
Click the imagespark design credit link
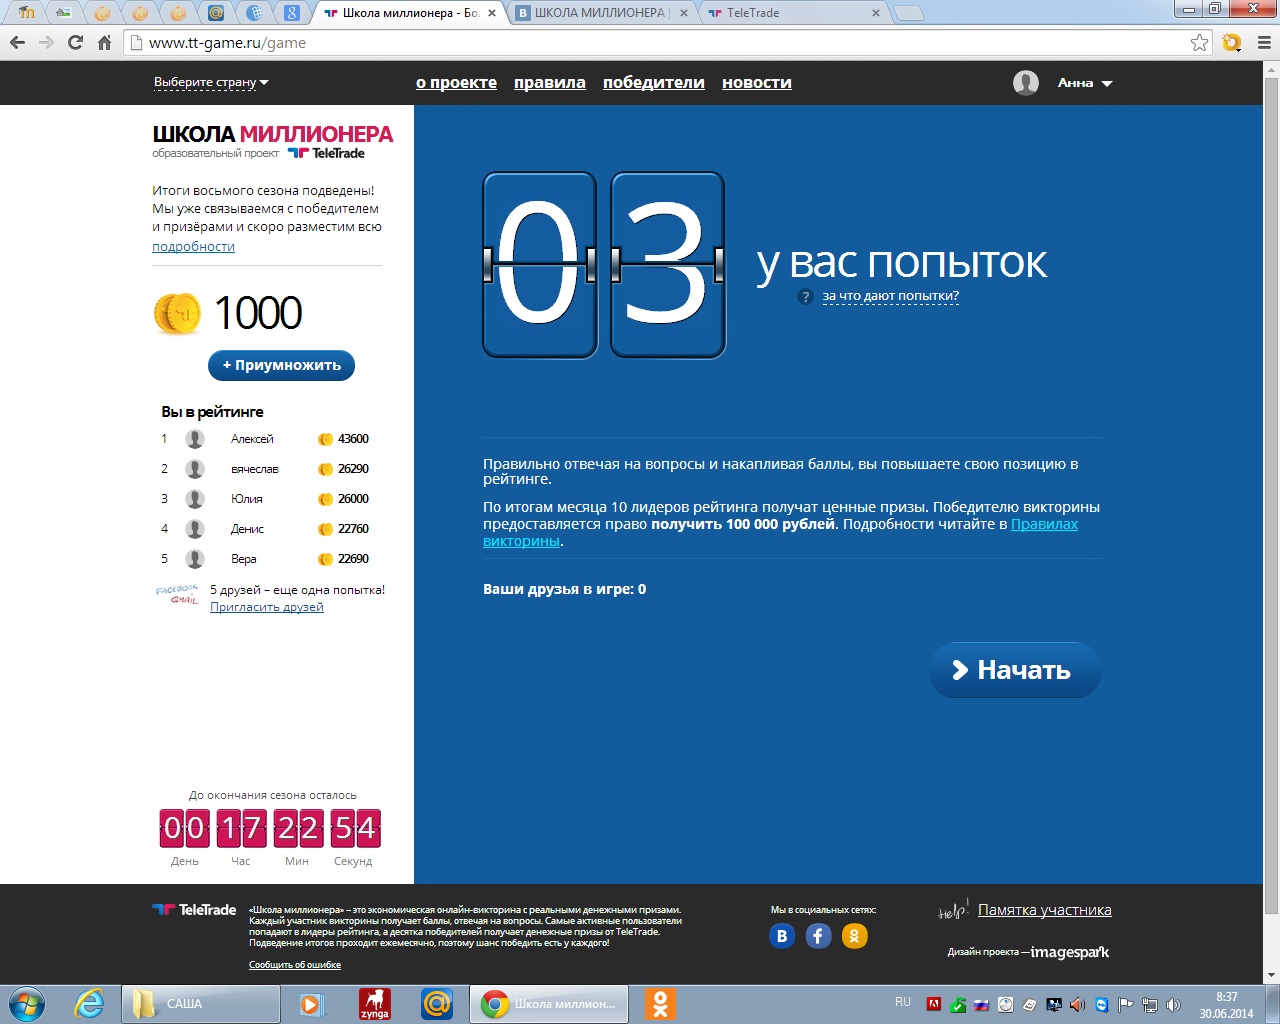tap(1070, 952)
